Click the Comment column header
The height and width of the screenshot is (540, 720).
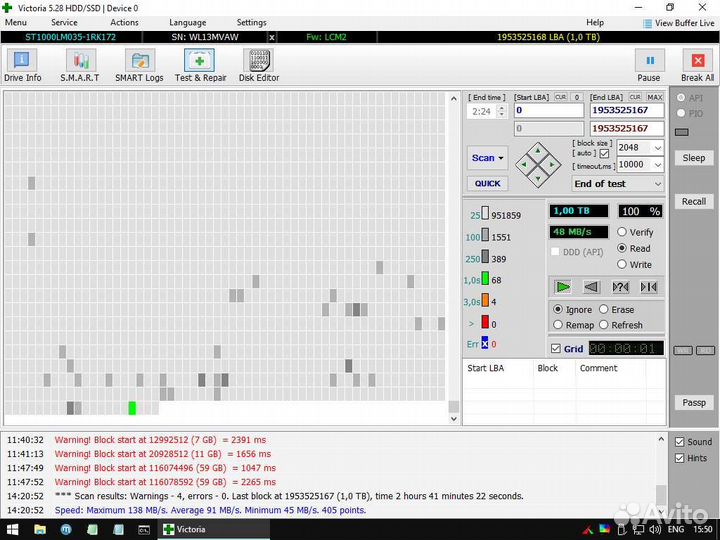pyautogui.click(x=598, y=368)
